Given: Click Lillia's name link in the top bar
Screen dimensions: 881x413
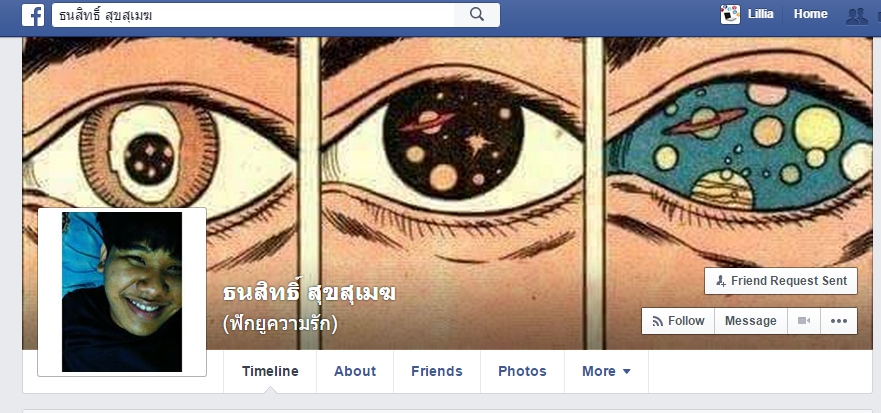Looking at the screenshot, I should (760, 14).
